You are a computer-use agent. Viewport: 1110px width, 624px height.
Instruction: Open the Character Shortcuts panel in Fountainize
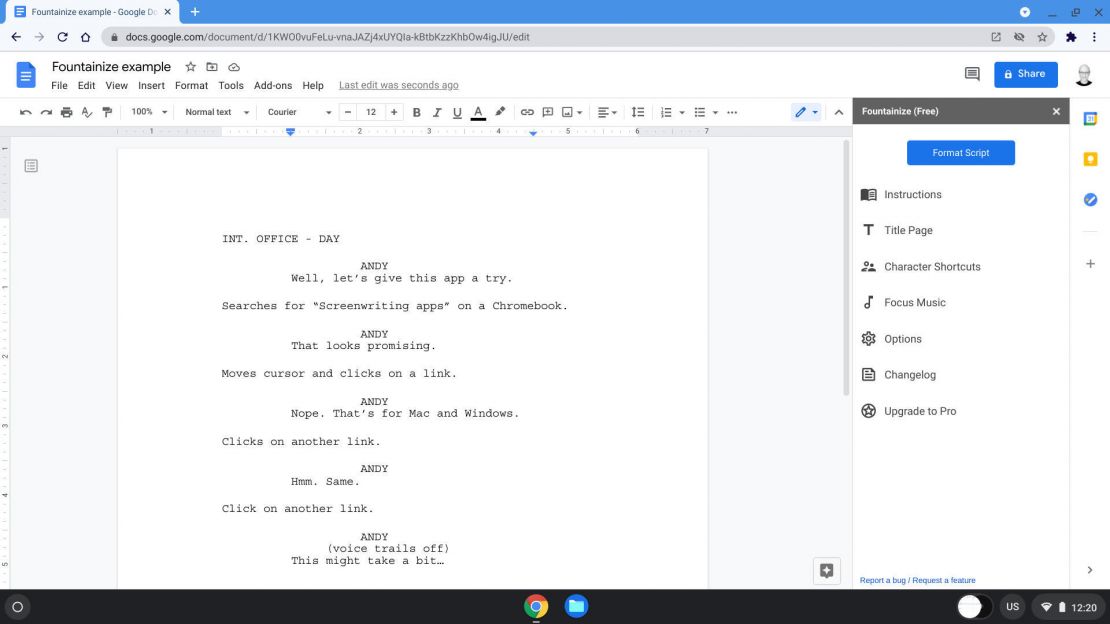[931, 266]
